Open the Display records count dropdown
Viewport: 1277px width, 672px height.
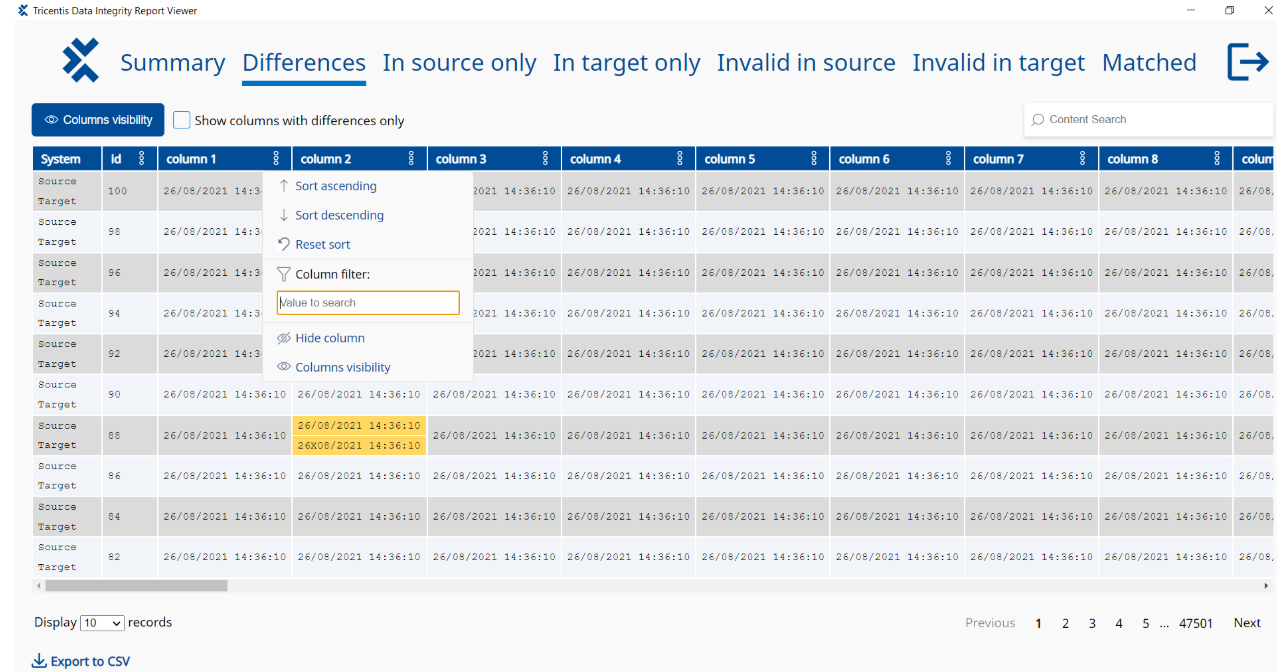click(x=102, y=623)
